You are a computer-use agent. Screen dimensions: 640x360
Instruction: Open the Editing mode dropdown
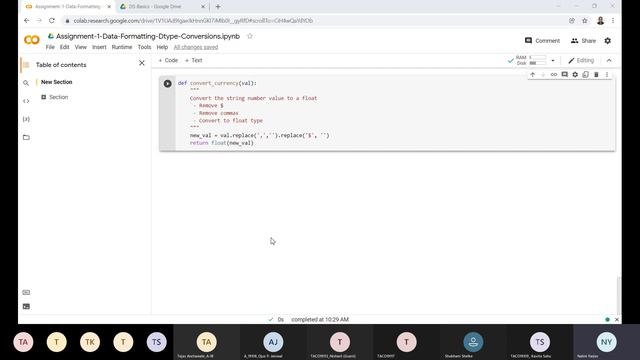[x=581, y=60]
